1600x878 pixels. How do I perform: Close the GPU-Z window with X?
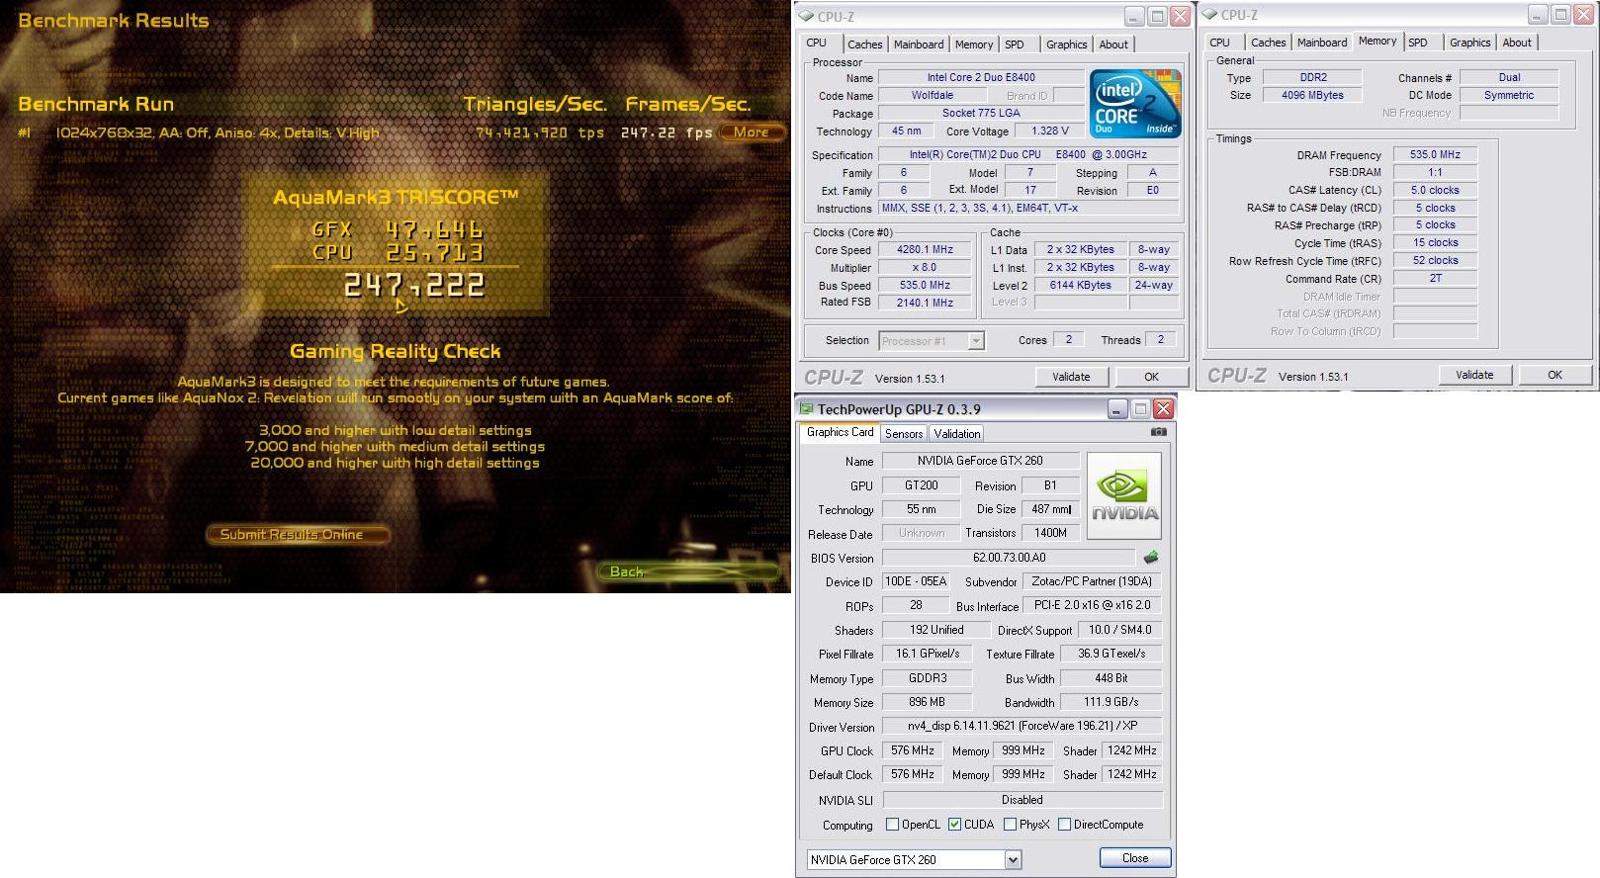(1163, 409)
